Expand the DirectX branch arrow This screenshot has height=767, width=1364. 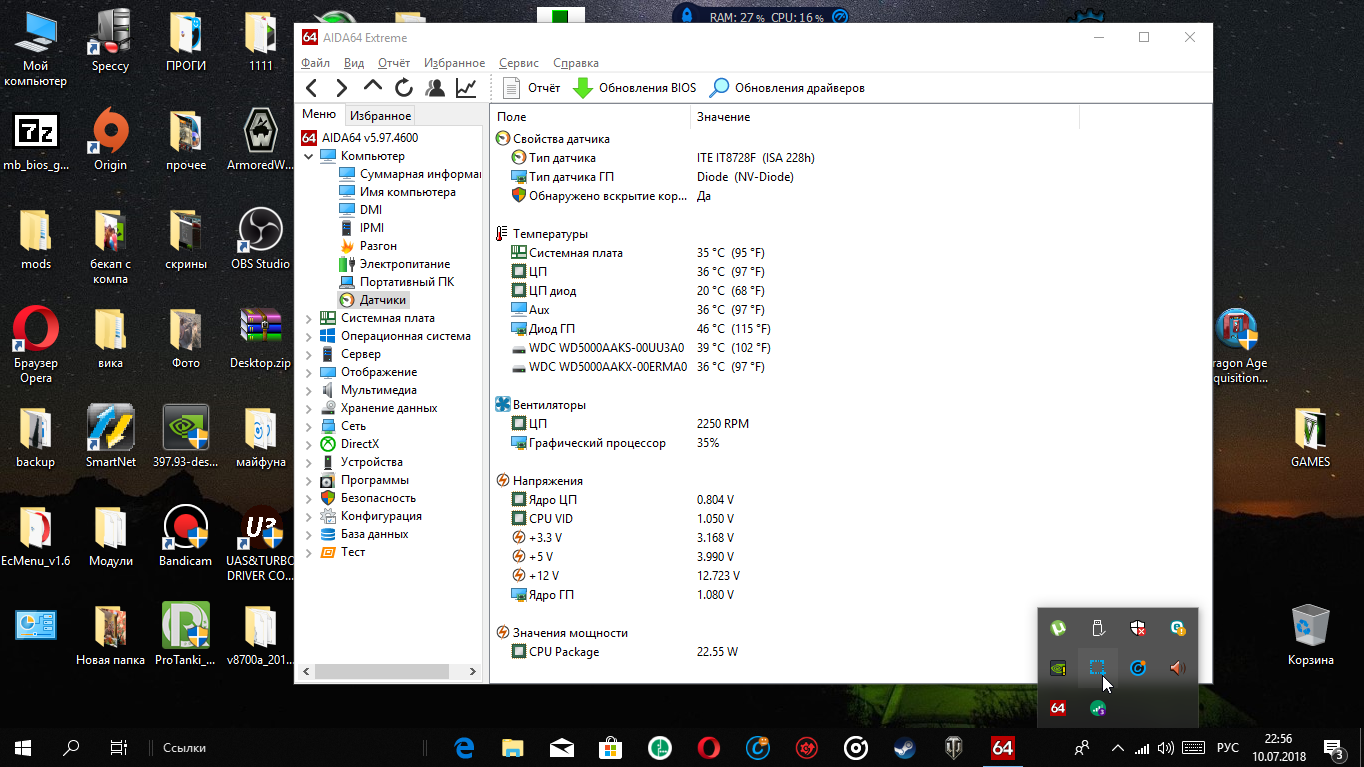coord(309,444)
